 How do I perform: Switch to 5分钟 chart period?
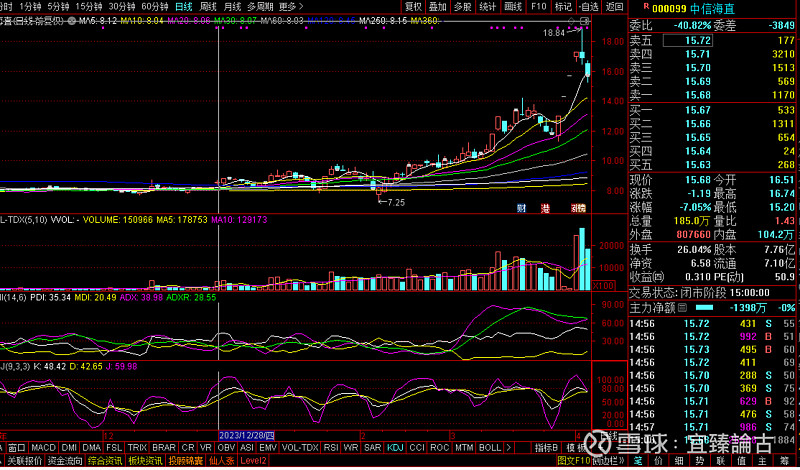[58, 7]
